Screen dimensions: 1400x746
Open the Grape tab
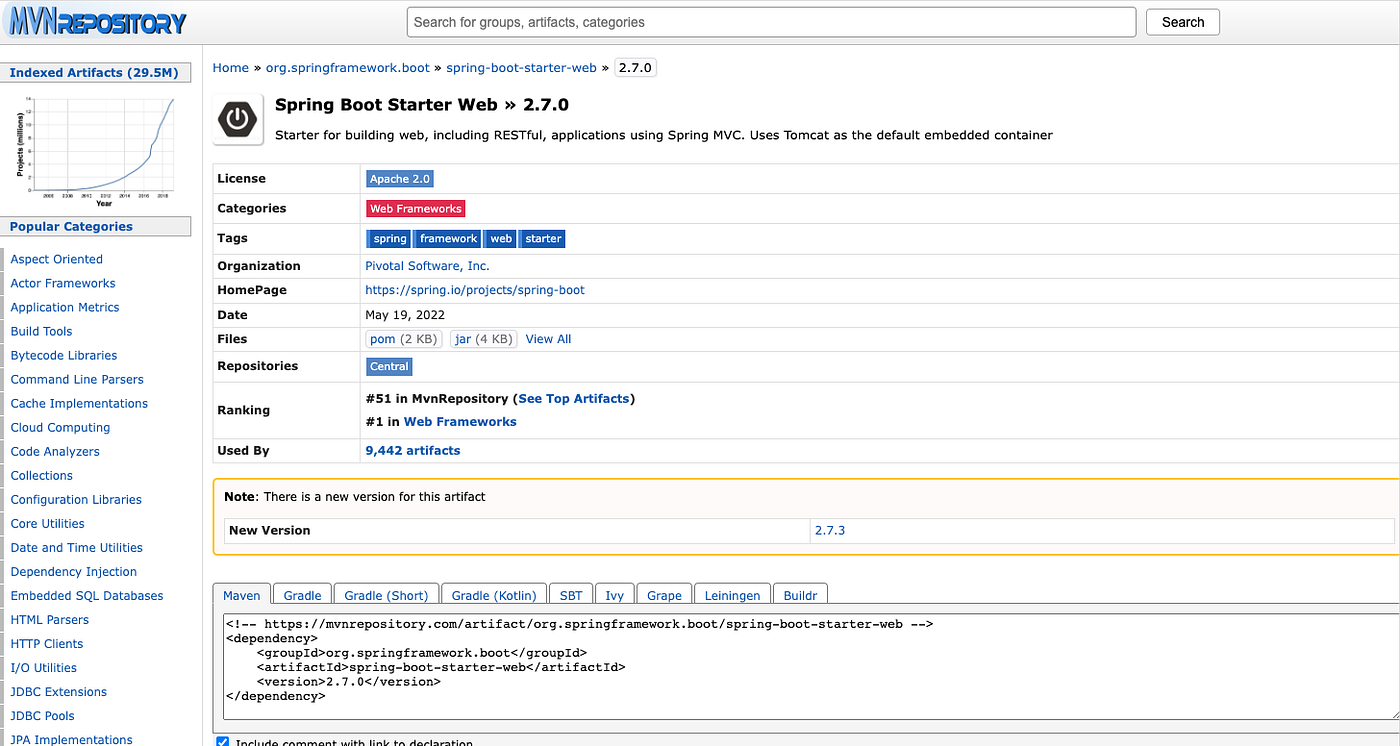664,595
